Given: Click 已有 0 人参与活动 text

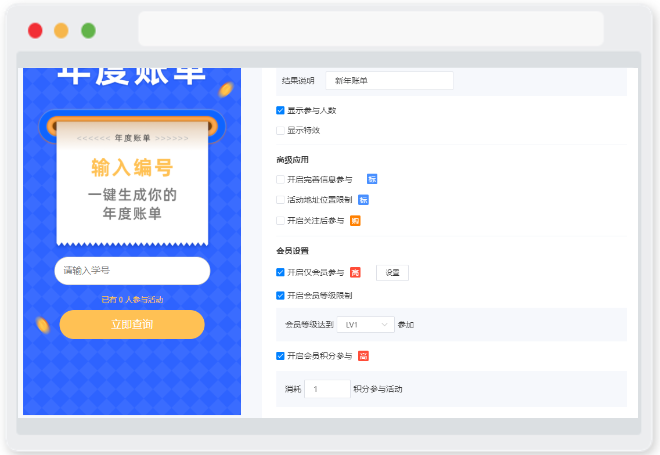Looking at the screenshot, I should (x=132, y=299).
